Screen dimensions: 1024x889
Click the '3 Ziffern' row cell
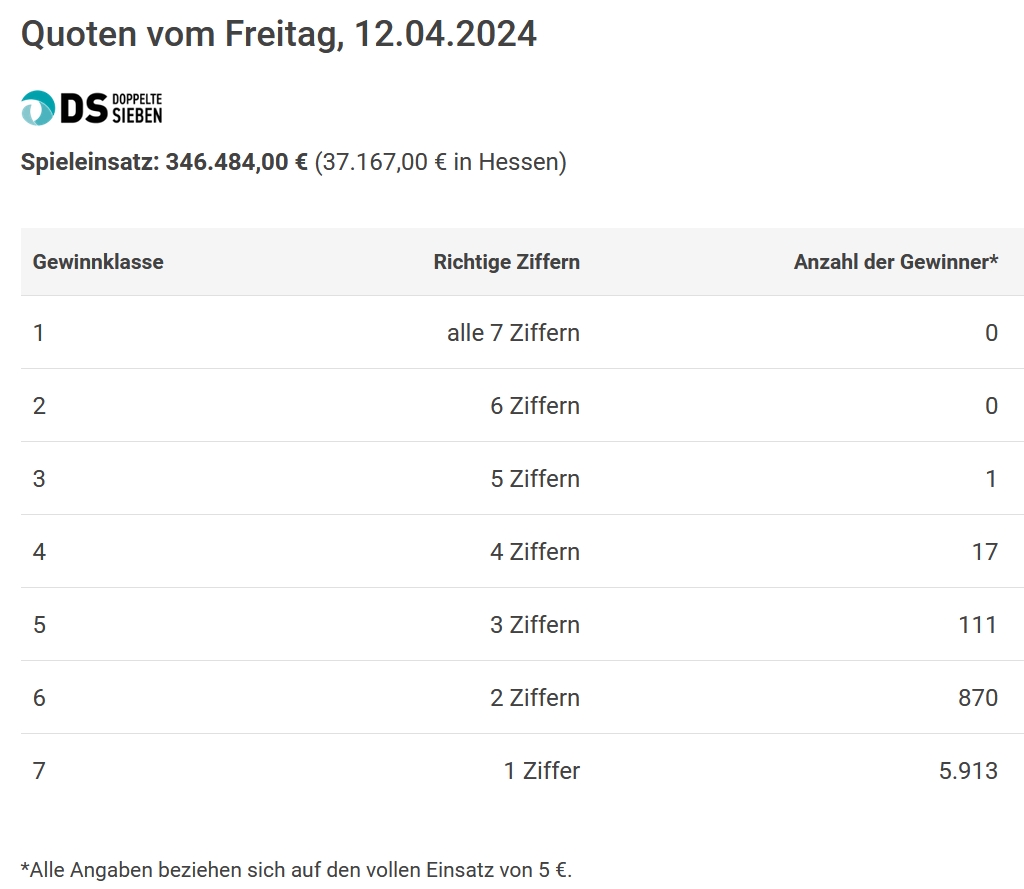click(535, 625)
